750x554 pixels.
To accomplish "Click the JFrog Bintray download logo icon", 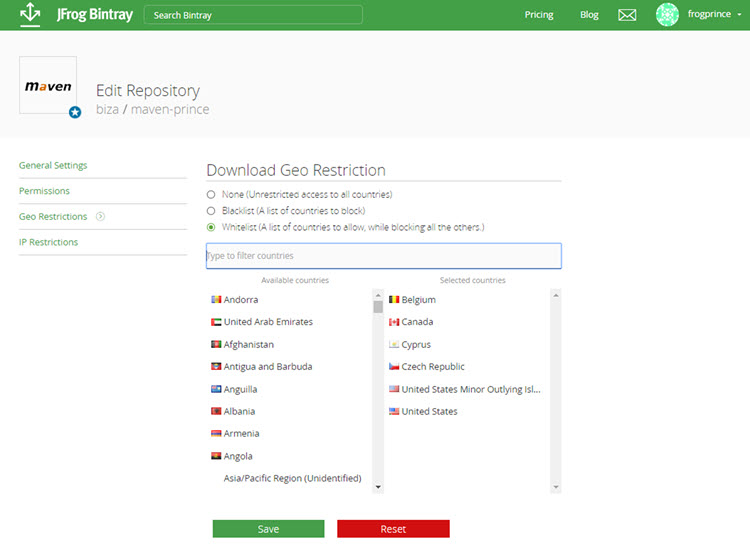I will 30,13.
